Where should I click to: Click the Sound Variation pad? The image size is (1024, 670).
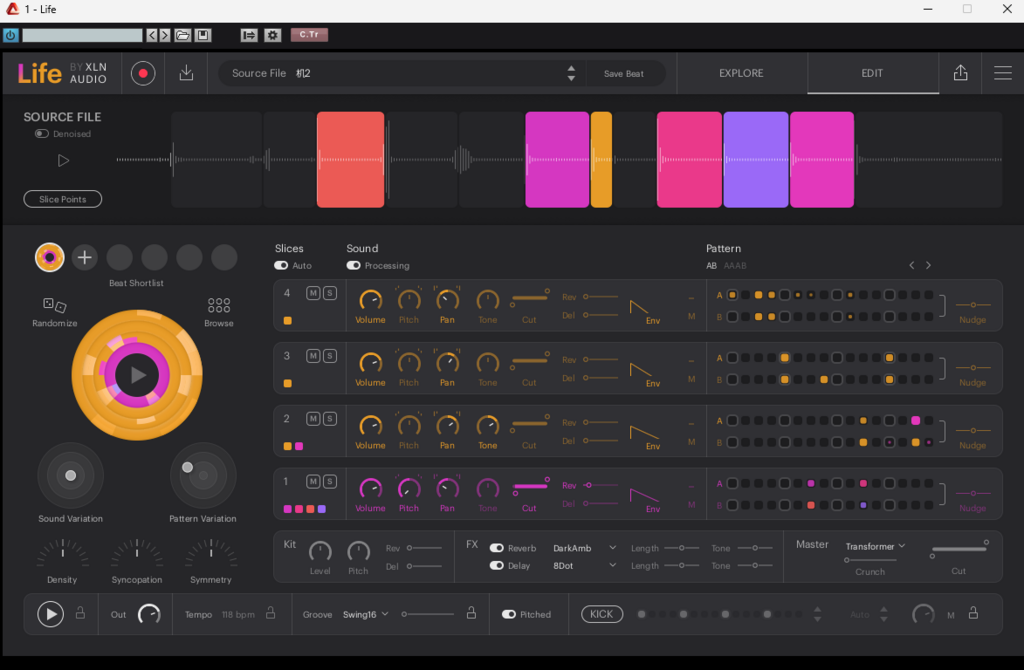(71, 475)
